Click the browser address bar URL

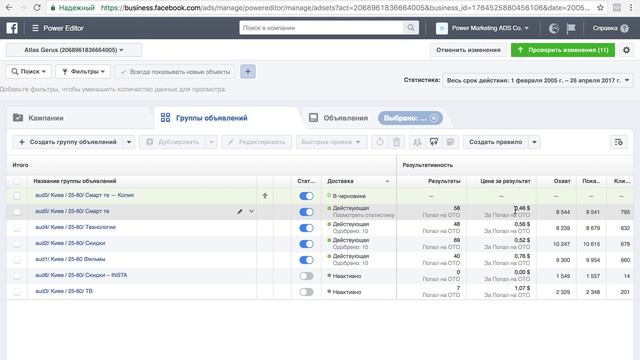[345, 8]
